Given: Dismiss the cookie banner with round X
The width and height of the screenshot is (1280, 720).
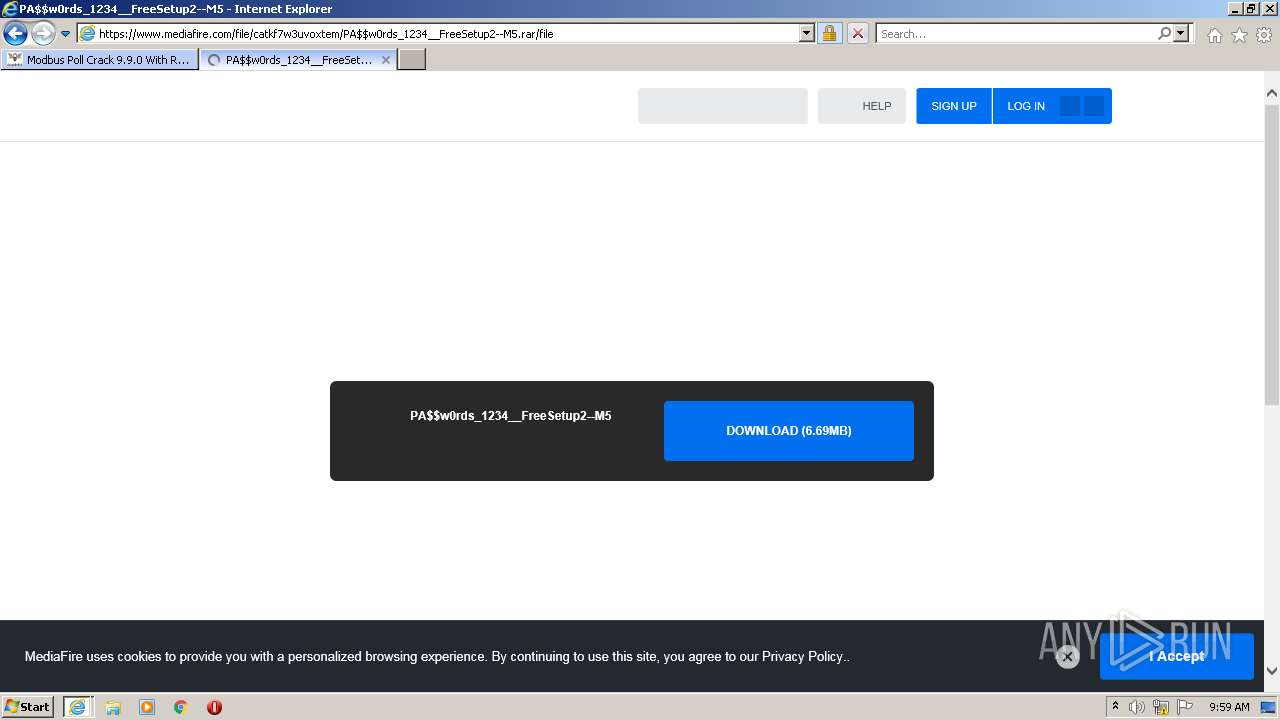Looking at the screenshot, I should tap(1067, 657).
